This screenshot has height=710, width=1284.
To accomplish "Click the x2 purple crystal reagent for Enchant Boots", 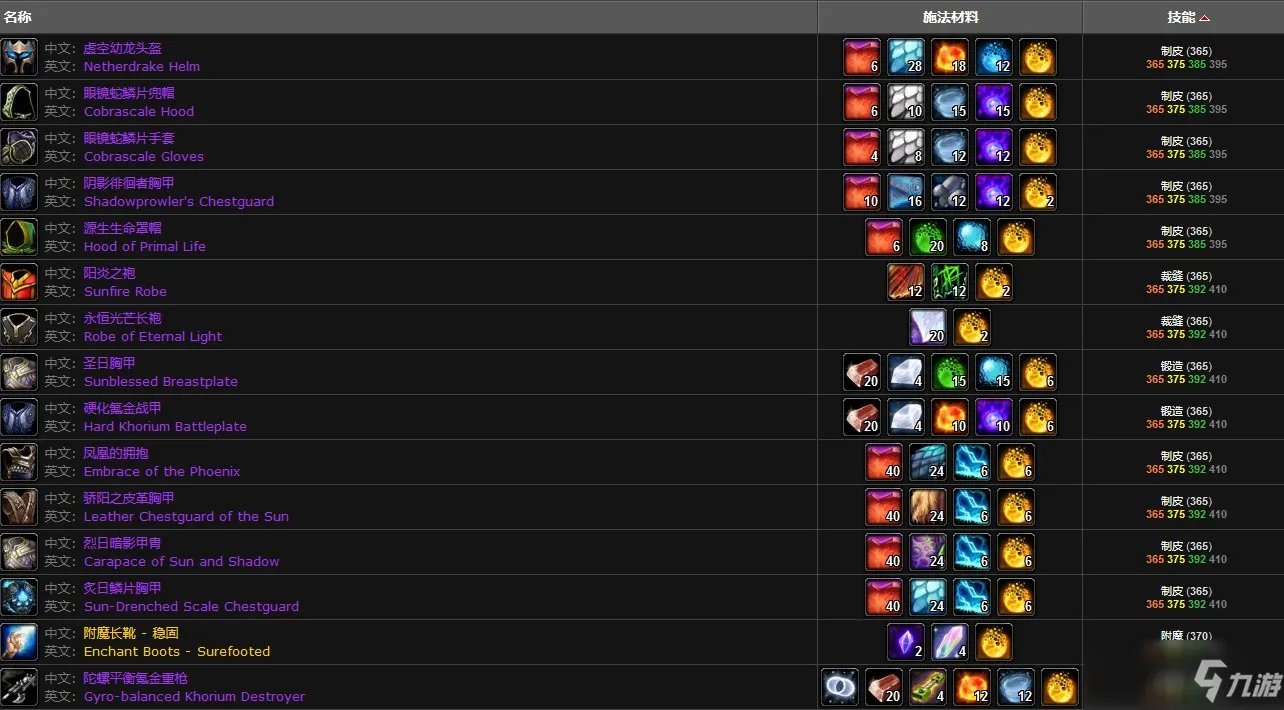I will point(906,642).
